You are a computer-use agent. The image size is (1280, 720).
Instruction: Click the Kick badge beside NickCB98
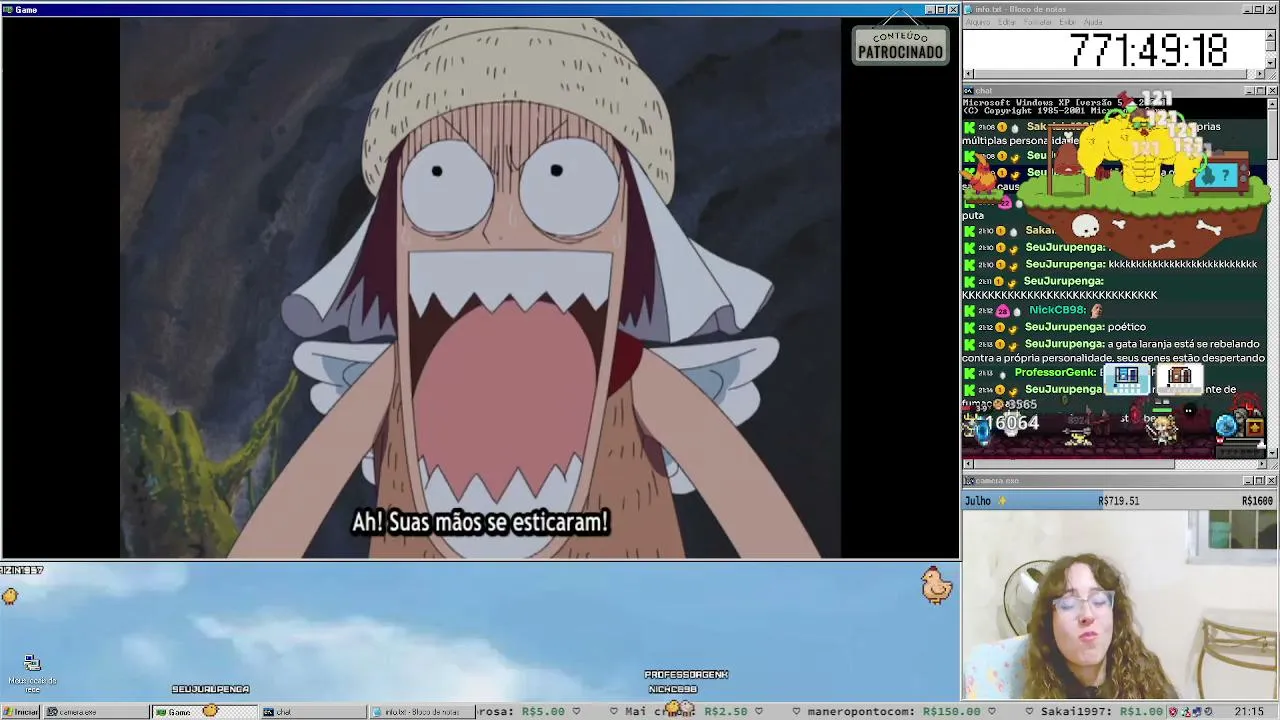pos(969,311)
